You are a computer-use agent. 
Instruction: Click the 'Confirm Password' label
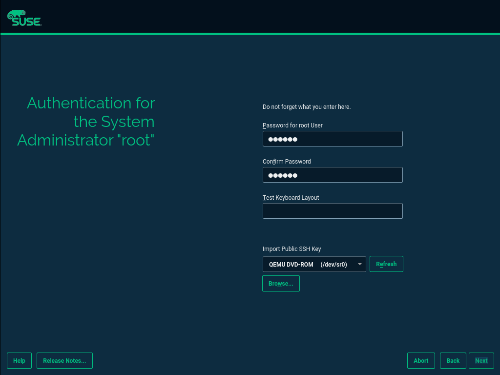tap(287, 161)
